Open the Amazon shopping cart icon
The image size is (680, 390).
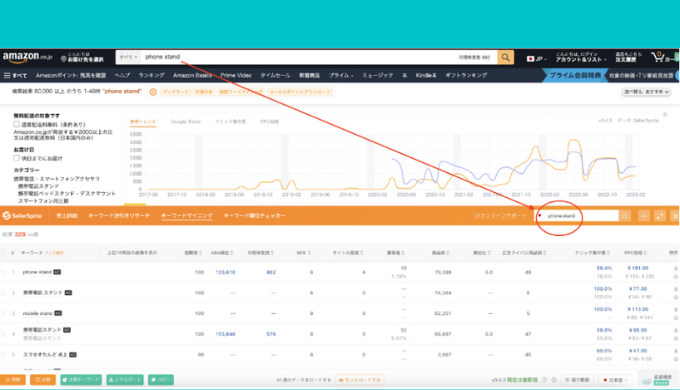(x=657, y=57)
